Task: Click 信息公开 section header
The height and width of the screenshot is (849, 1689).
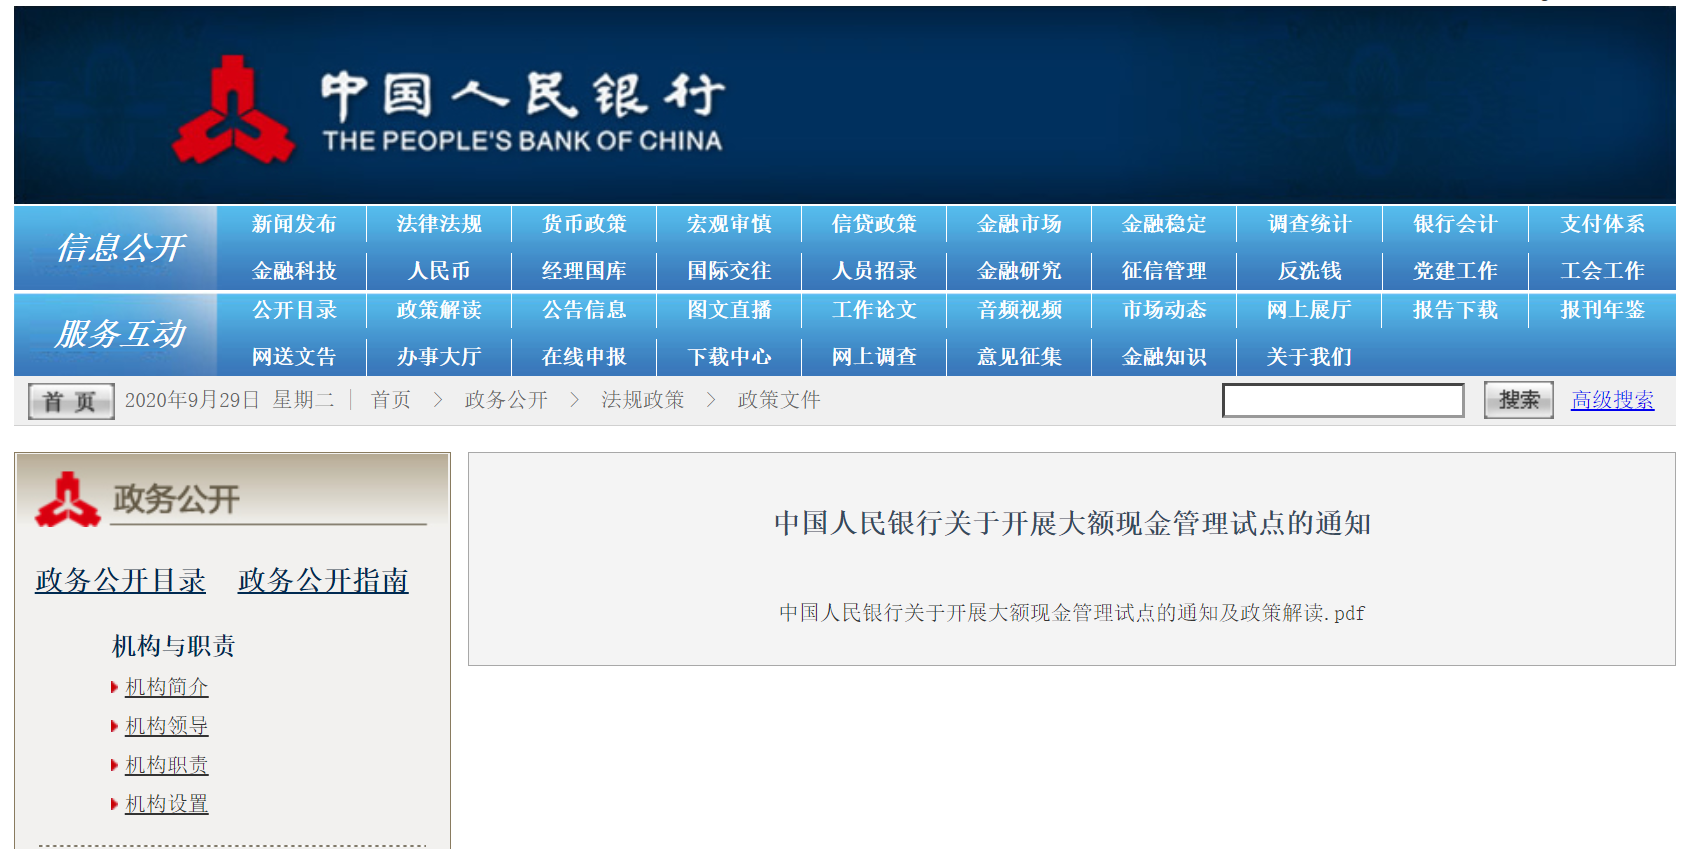Action: pyautogui.click(x=121, y=248)
